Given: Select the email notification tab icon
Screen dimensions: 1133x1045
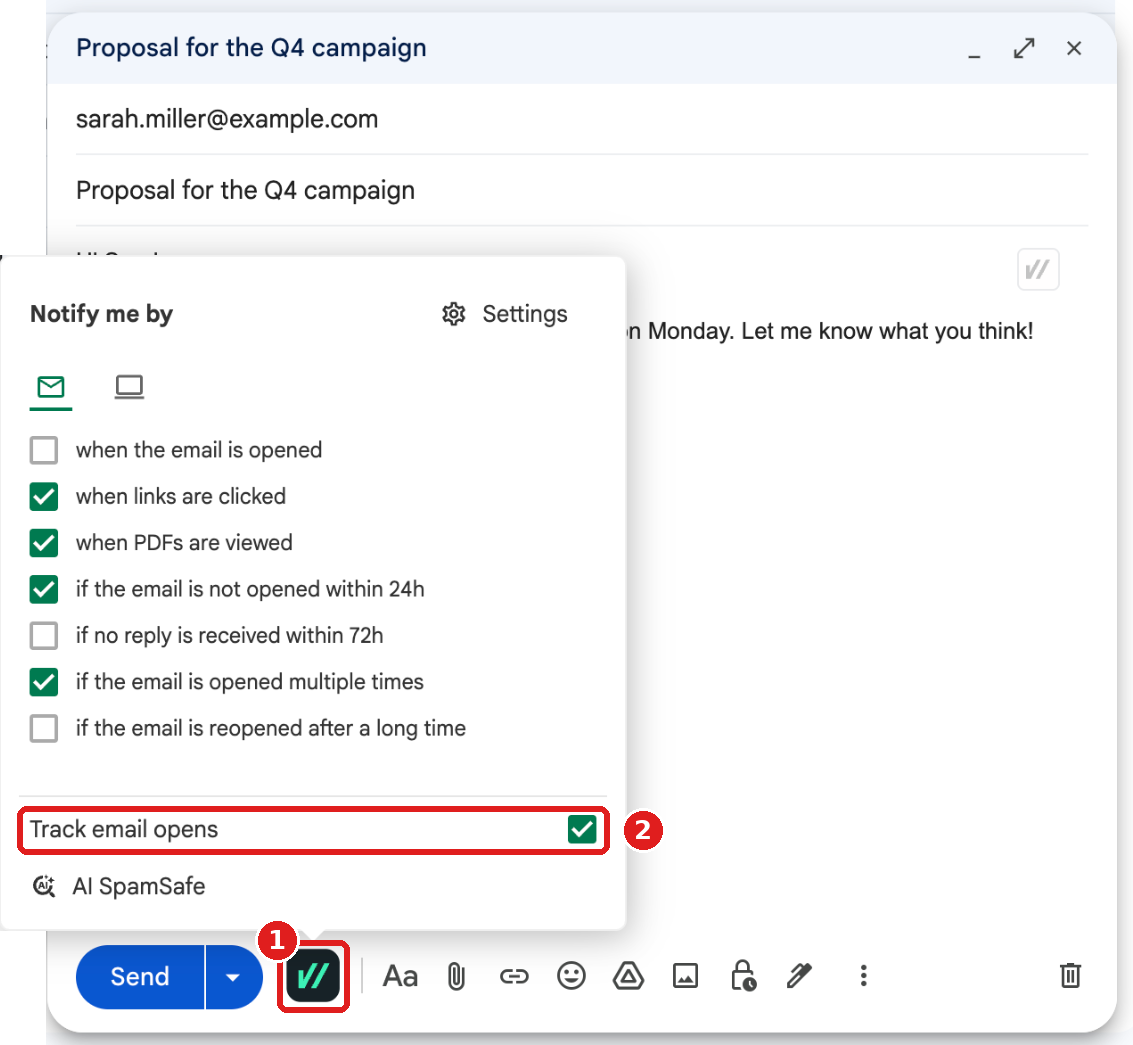Looking at the screenshot, I should pyautogui.click(x=51, y=387).
